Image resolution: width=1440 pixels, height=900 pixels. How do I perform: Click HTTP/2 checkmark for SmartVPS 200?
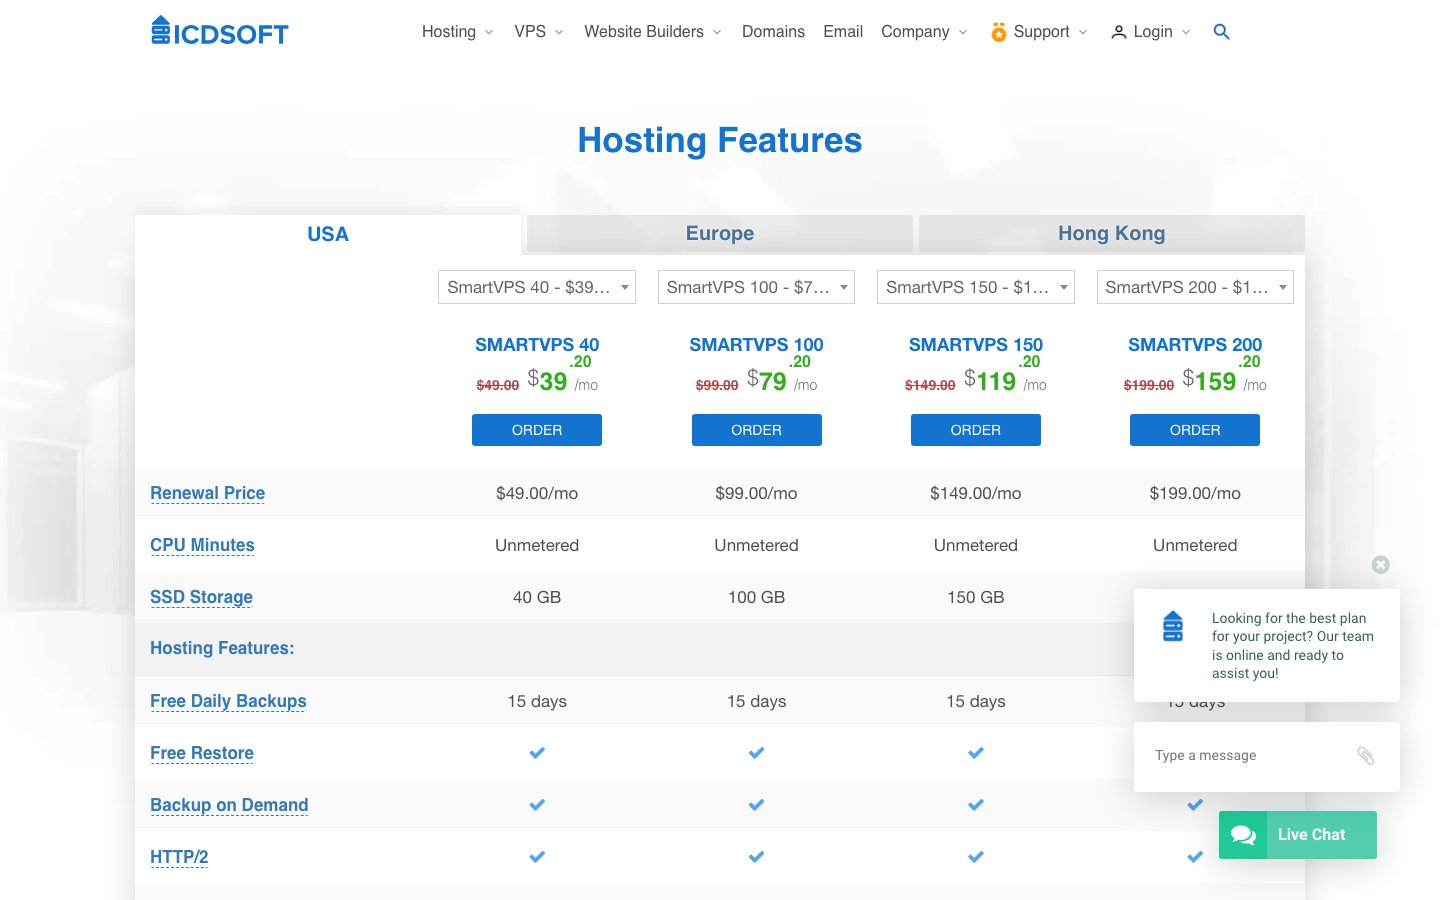[1195, 857]
